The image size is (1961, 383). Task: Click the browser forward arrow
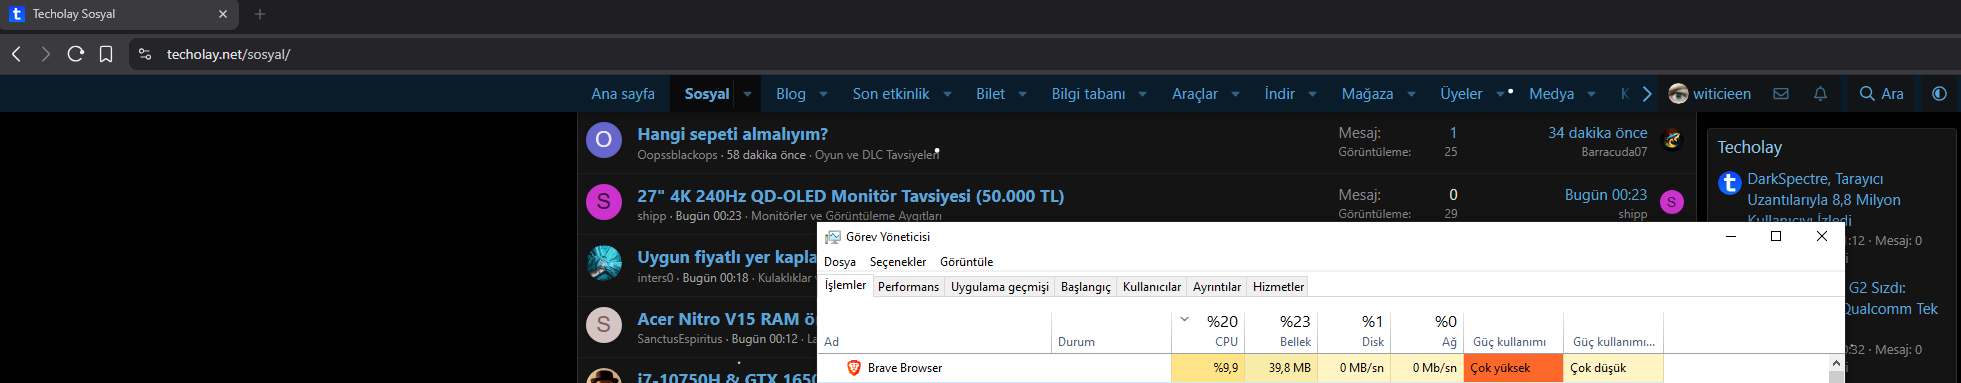tap(45, 54)
